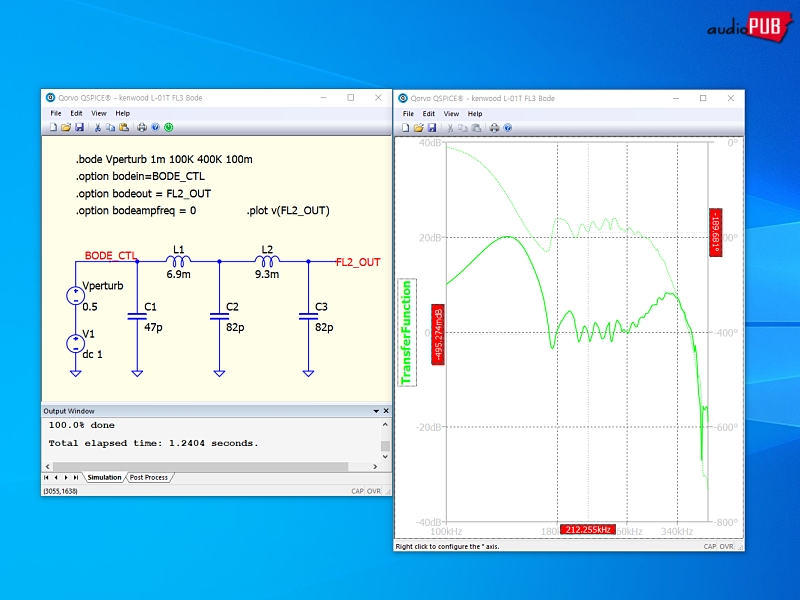Screen dimensions: 800x600
Task: Print the schematic with the printer icon
Action: (x=142, y=127)
